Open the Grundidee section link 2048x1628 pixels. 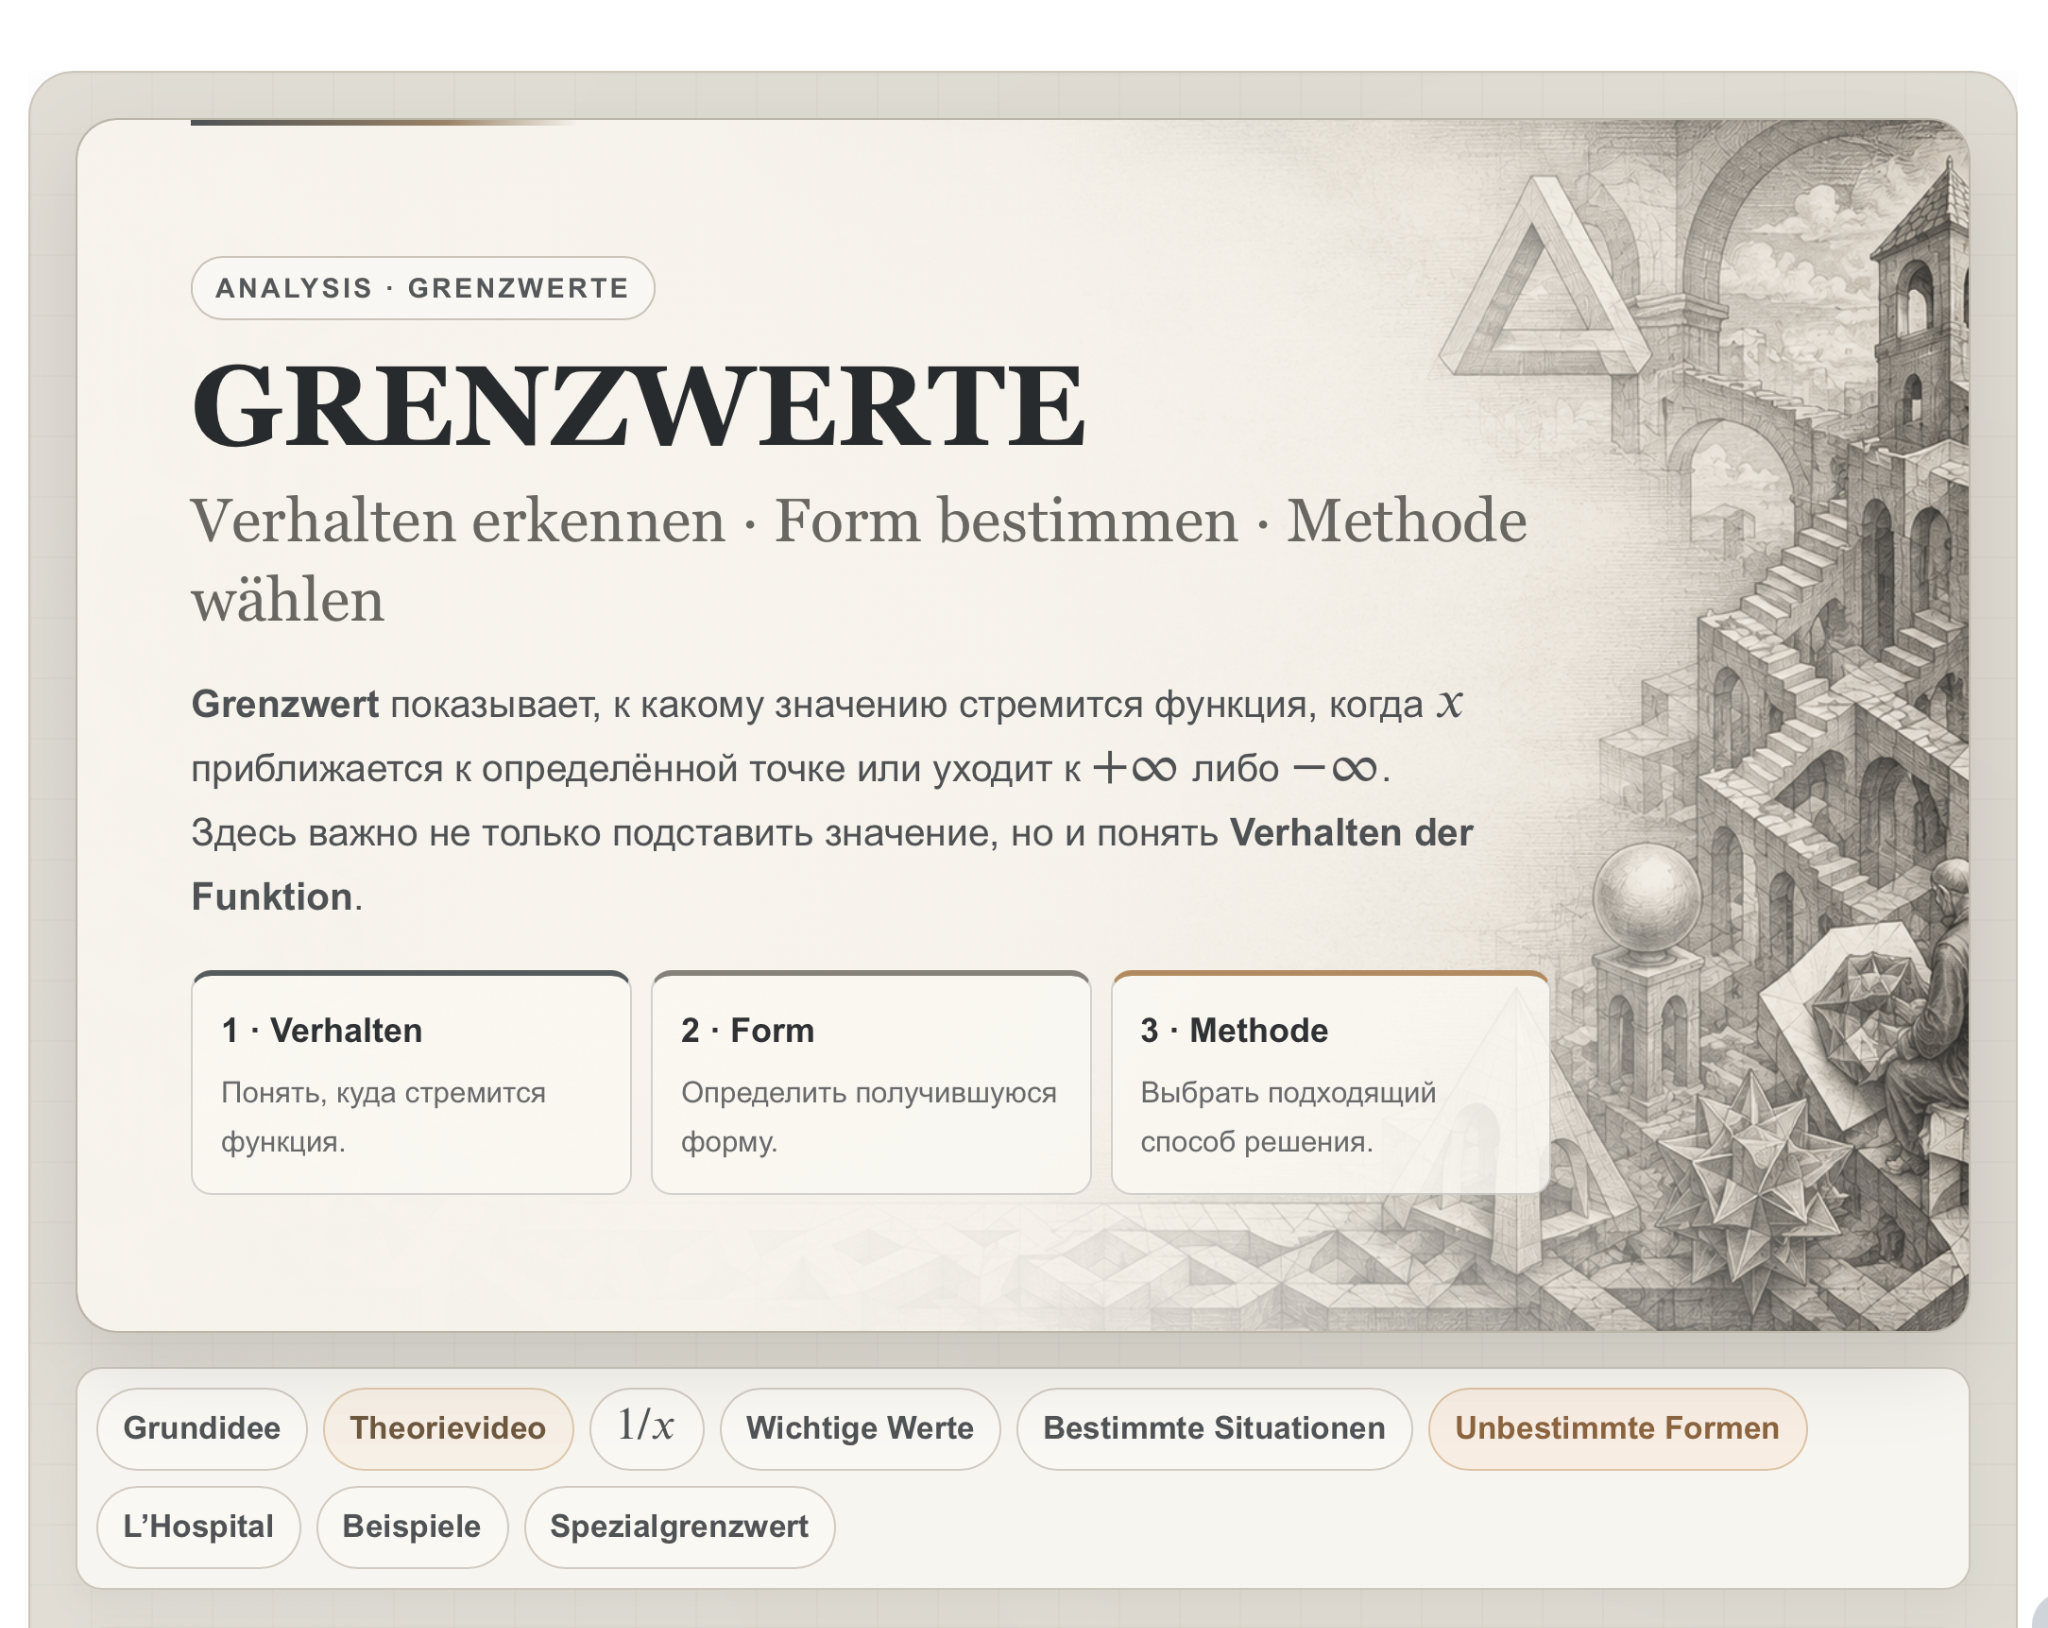point(201,1428)
